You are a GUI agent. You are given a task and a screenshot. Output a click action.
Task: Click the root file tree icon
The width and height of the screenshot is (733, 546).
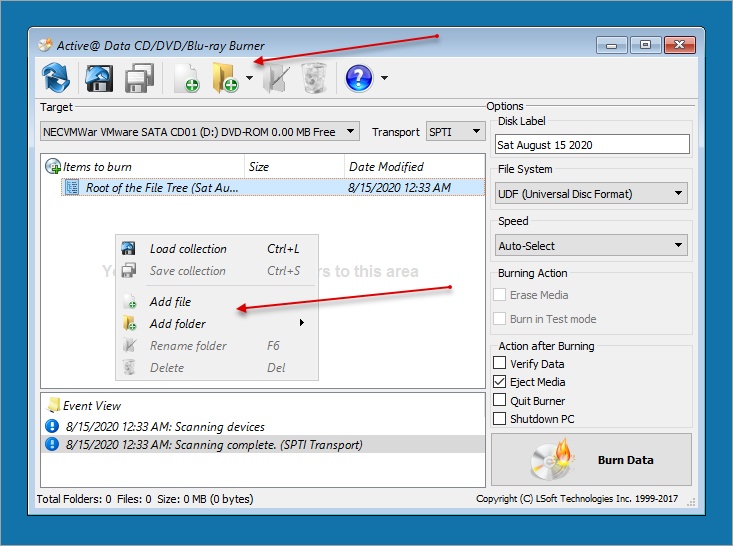(72, 187)
